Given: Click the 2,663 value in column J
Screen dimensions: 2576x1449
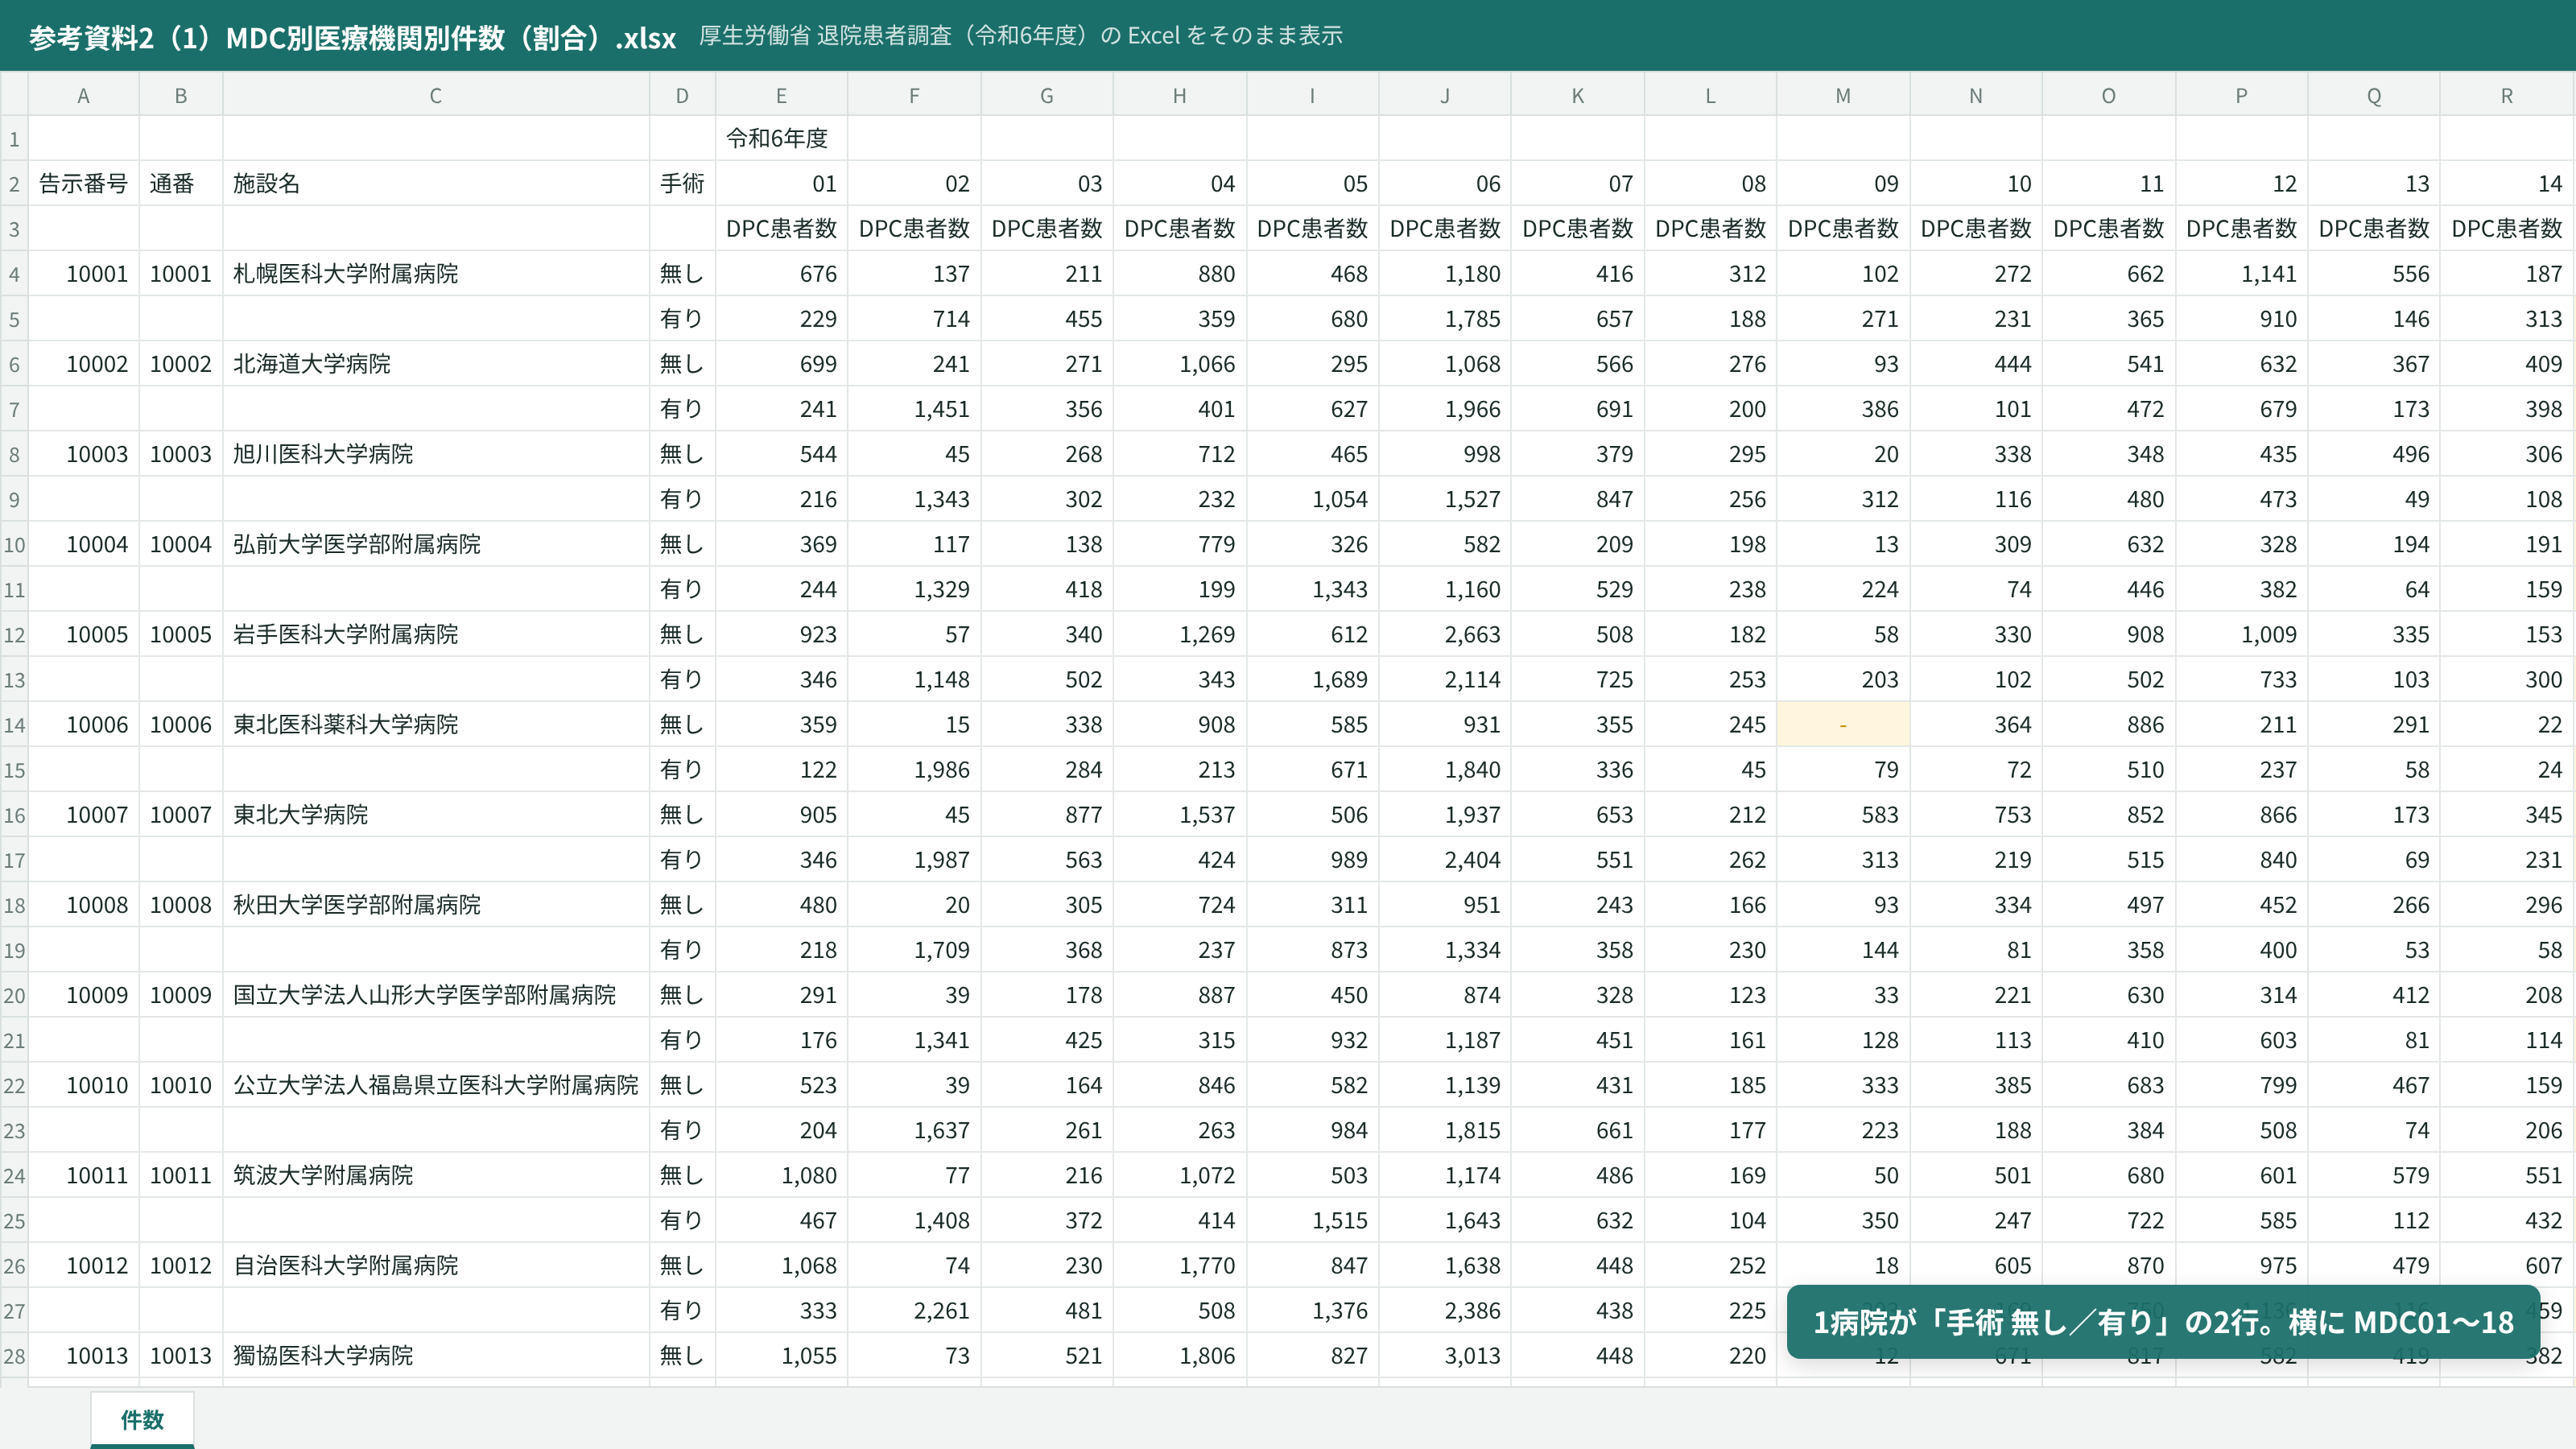Looking at the screenshot, I should (1445, 634).
